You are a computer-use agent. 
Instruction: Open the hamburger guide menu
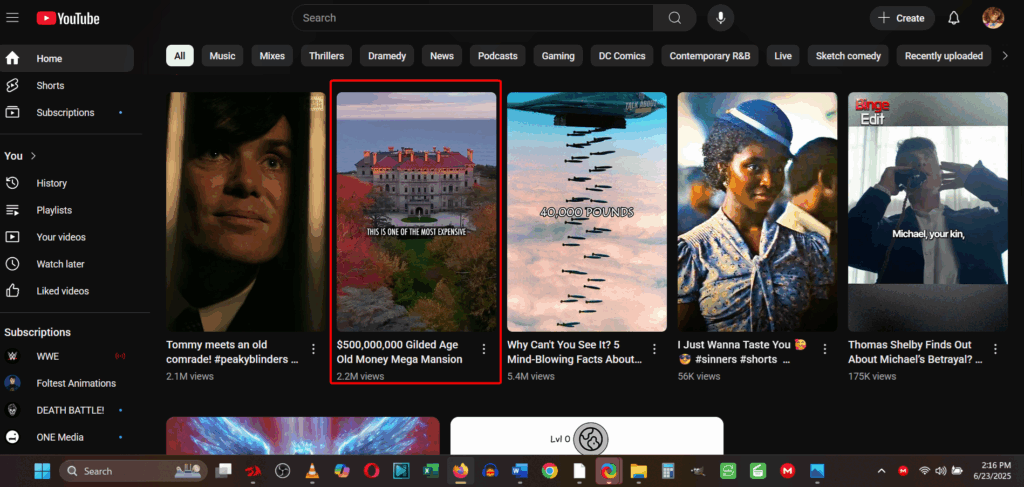coord(12,18)
